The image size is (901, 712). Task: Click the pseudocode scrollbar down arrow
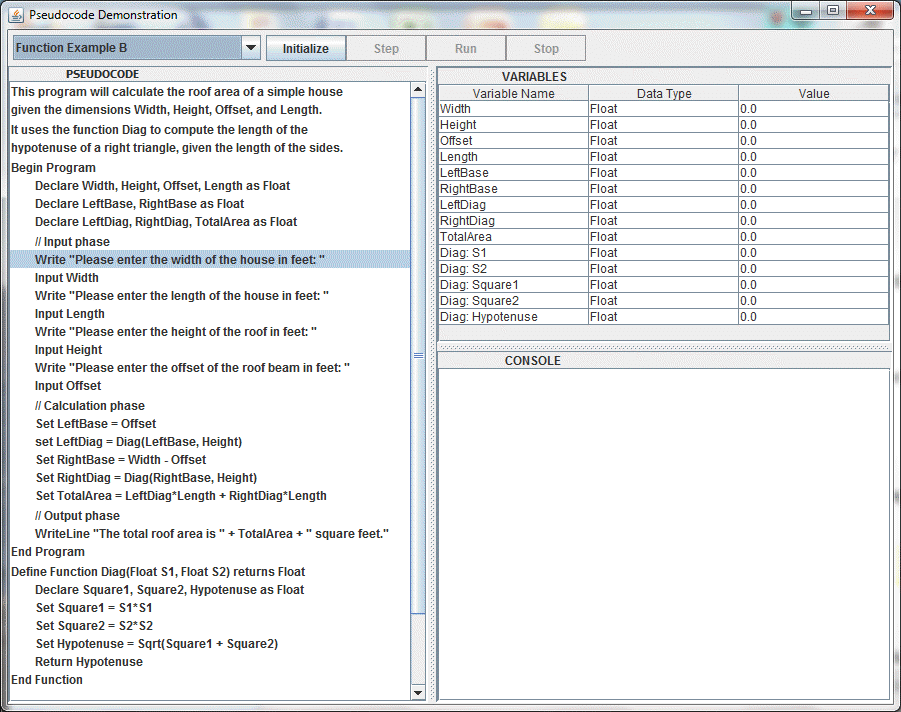coord(418,692)
